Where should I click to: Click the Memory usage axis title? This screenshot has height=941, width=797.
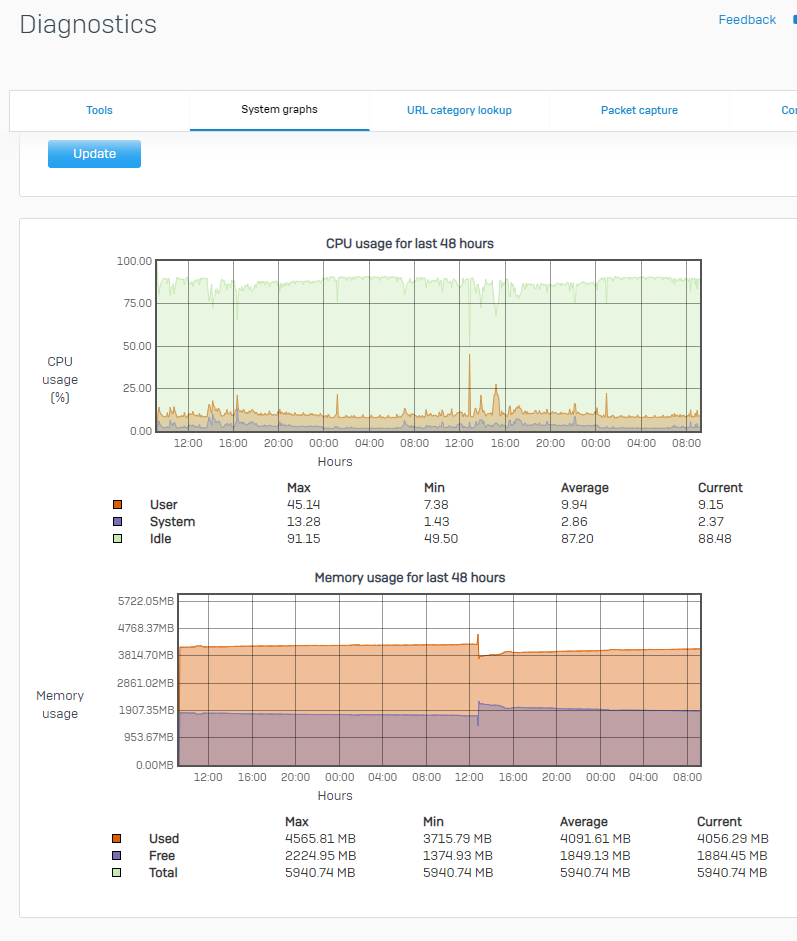pyautogui.click(x=60, y=705)
